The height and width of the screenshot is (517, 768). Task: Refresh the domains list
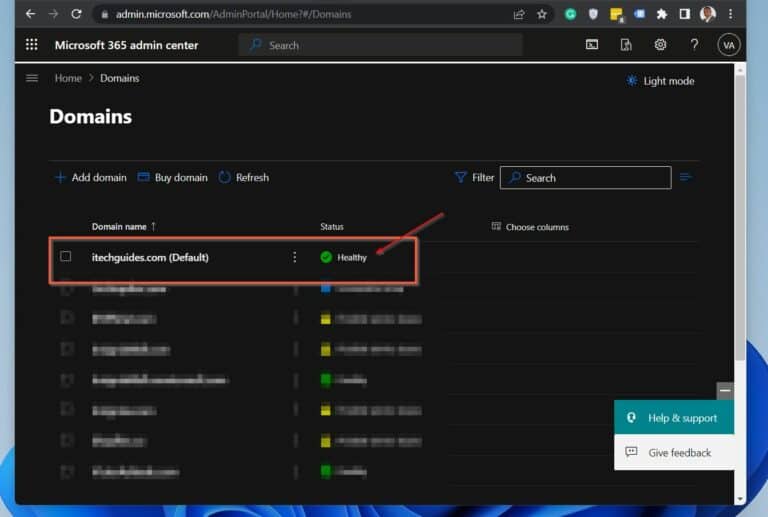pyautogui.click(x=243, y=177)
